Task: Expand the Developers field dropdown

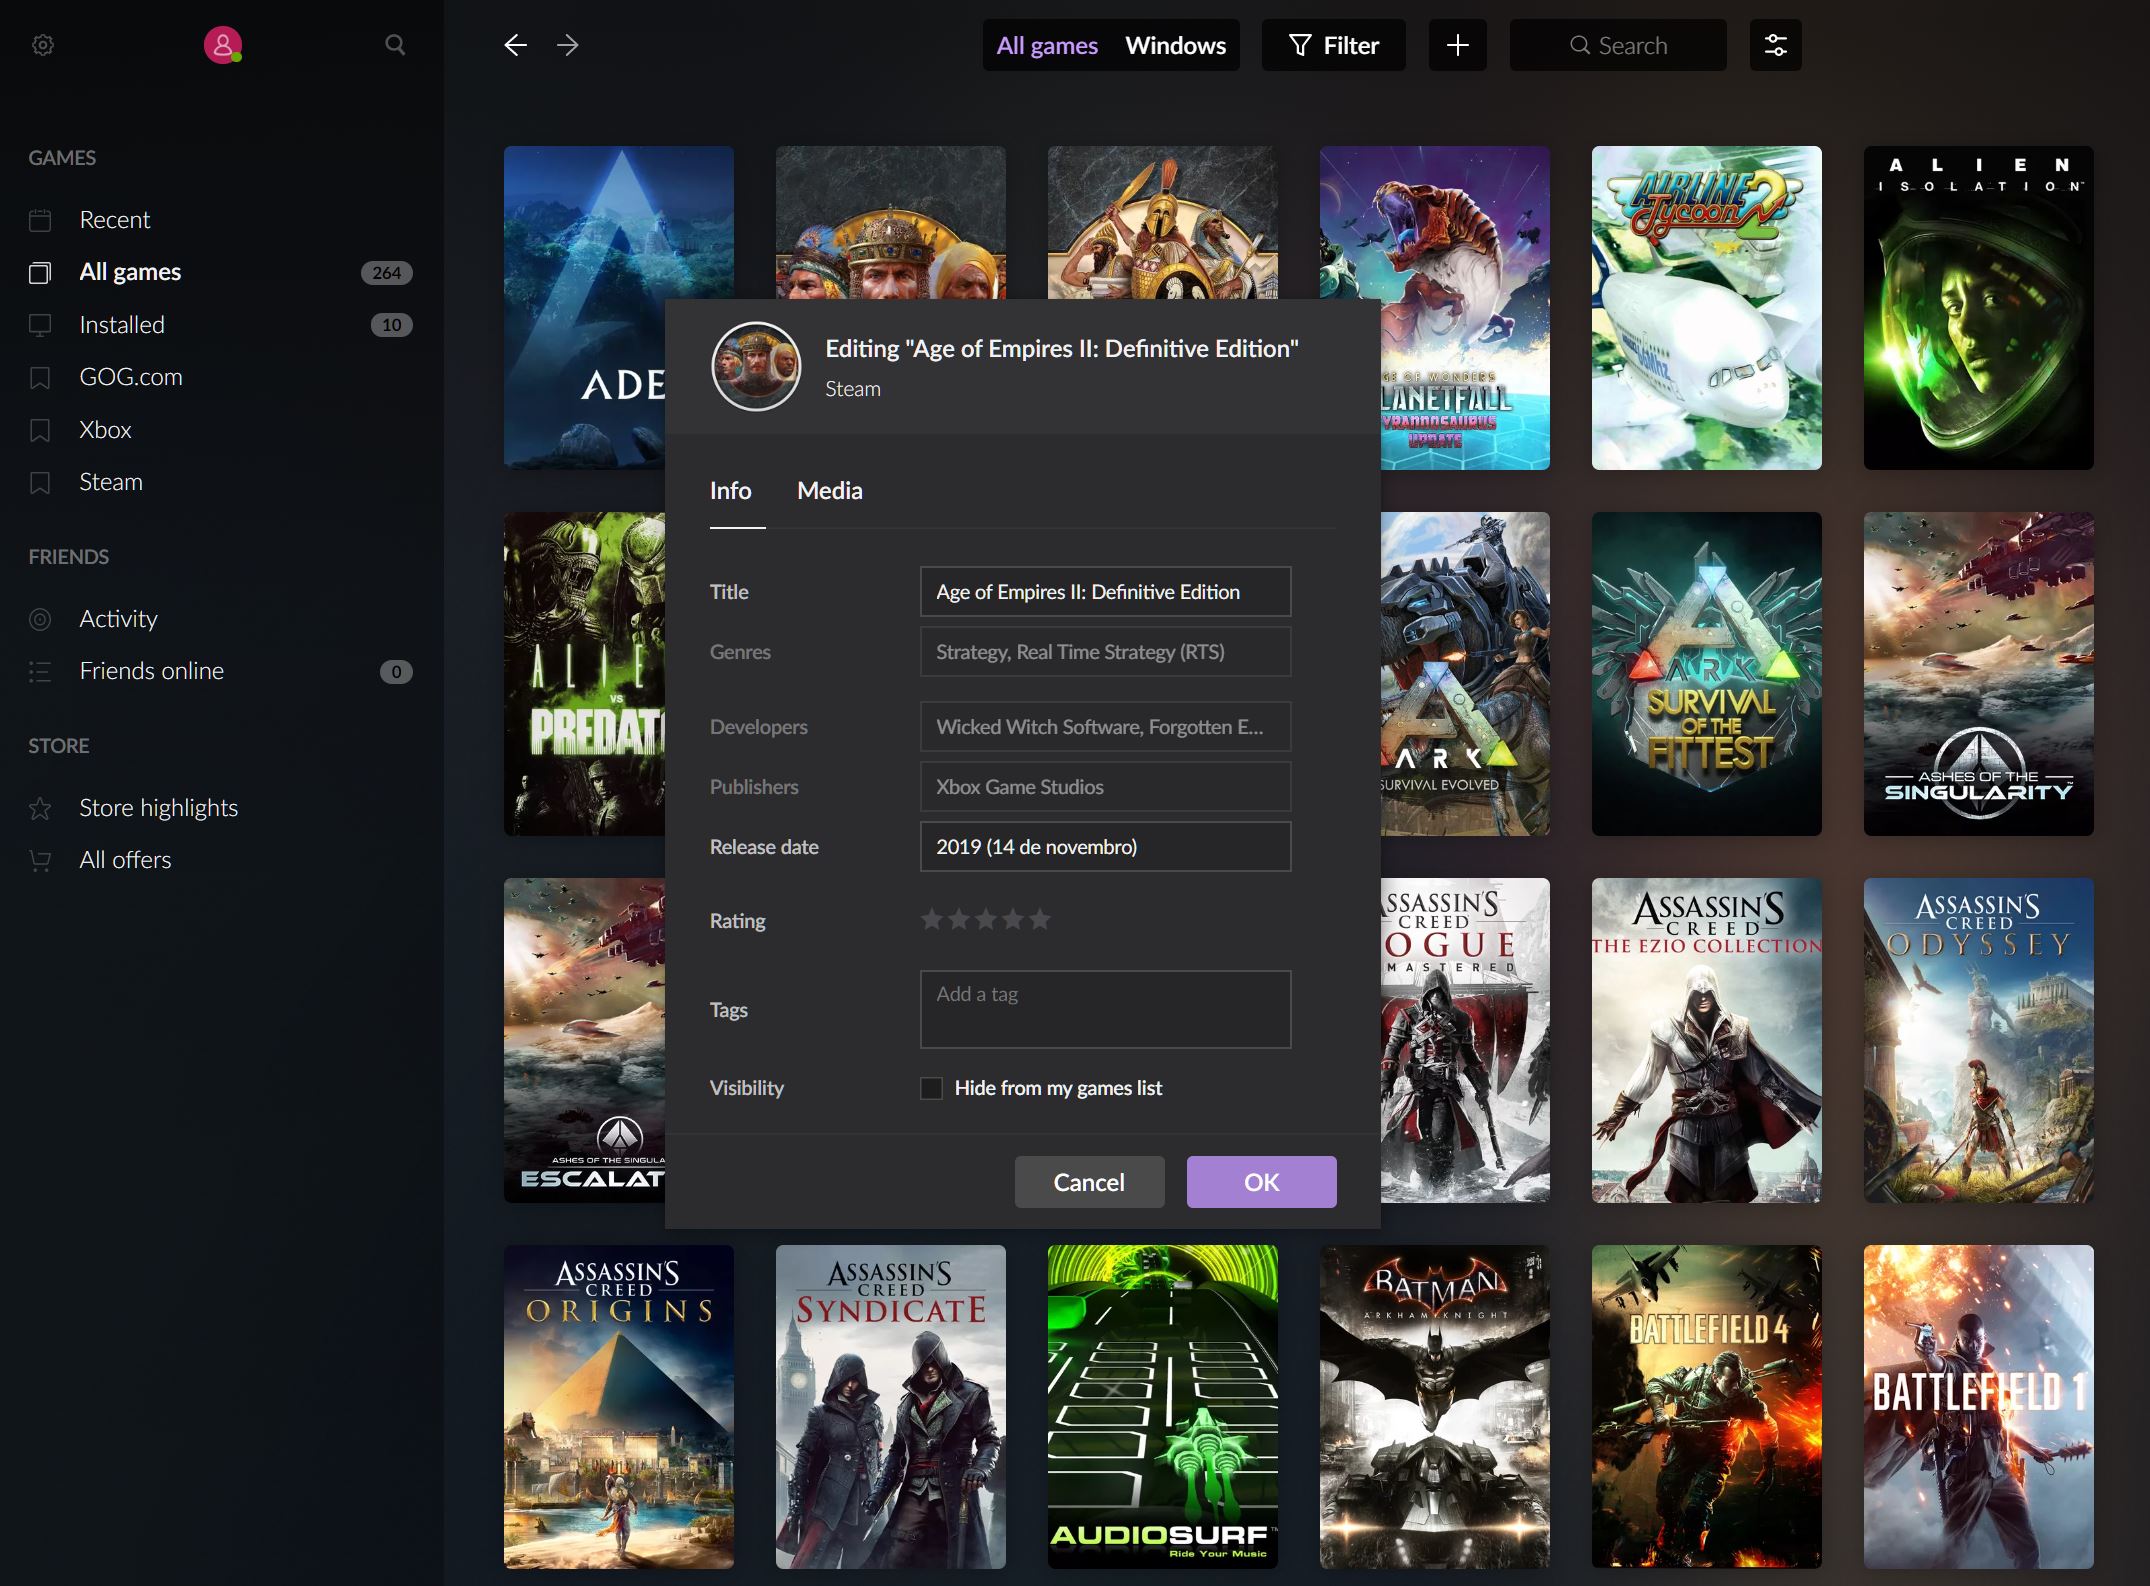Action: point(1103,726)
